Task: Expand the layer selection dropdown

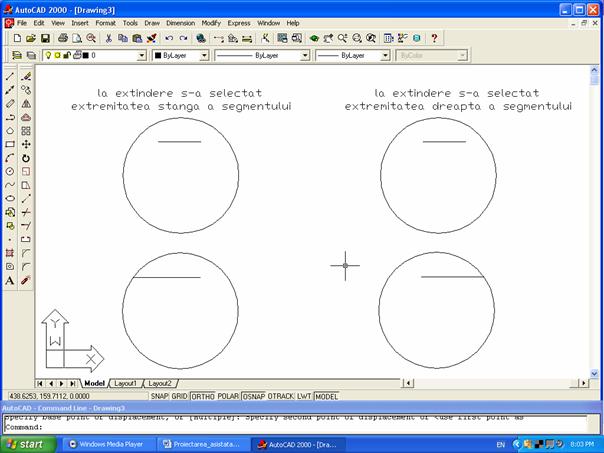Action: 141,56
